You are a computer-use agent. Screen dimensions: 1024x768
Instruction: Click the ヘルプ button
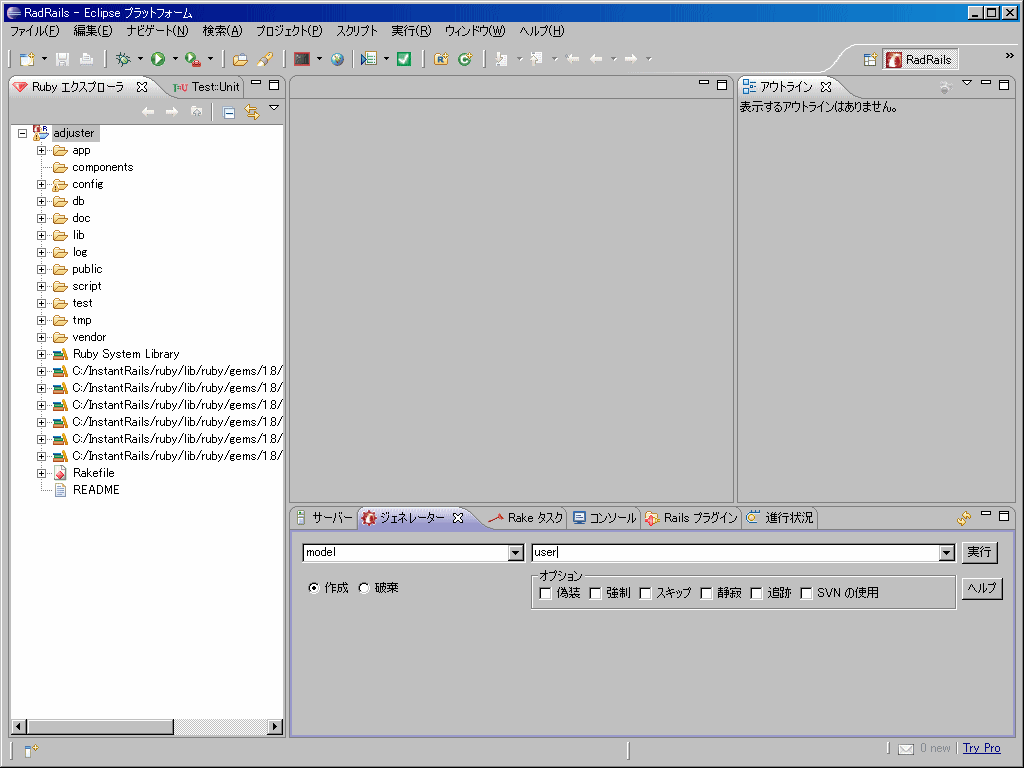[982, 588]
